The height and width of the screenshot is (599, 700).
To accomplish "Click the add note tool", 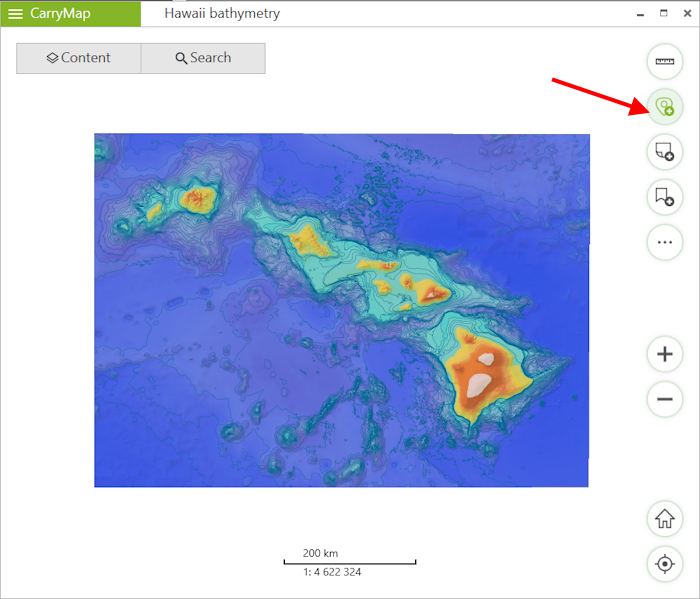I will [664, 151].
